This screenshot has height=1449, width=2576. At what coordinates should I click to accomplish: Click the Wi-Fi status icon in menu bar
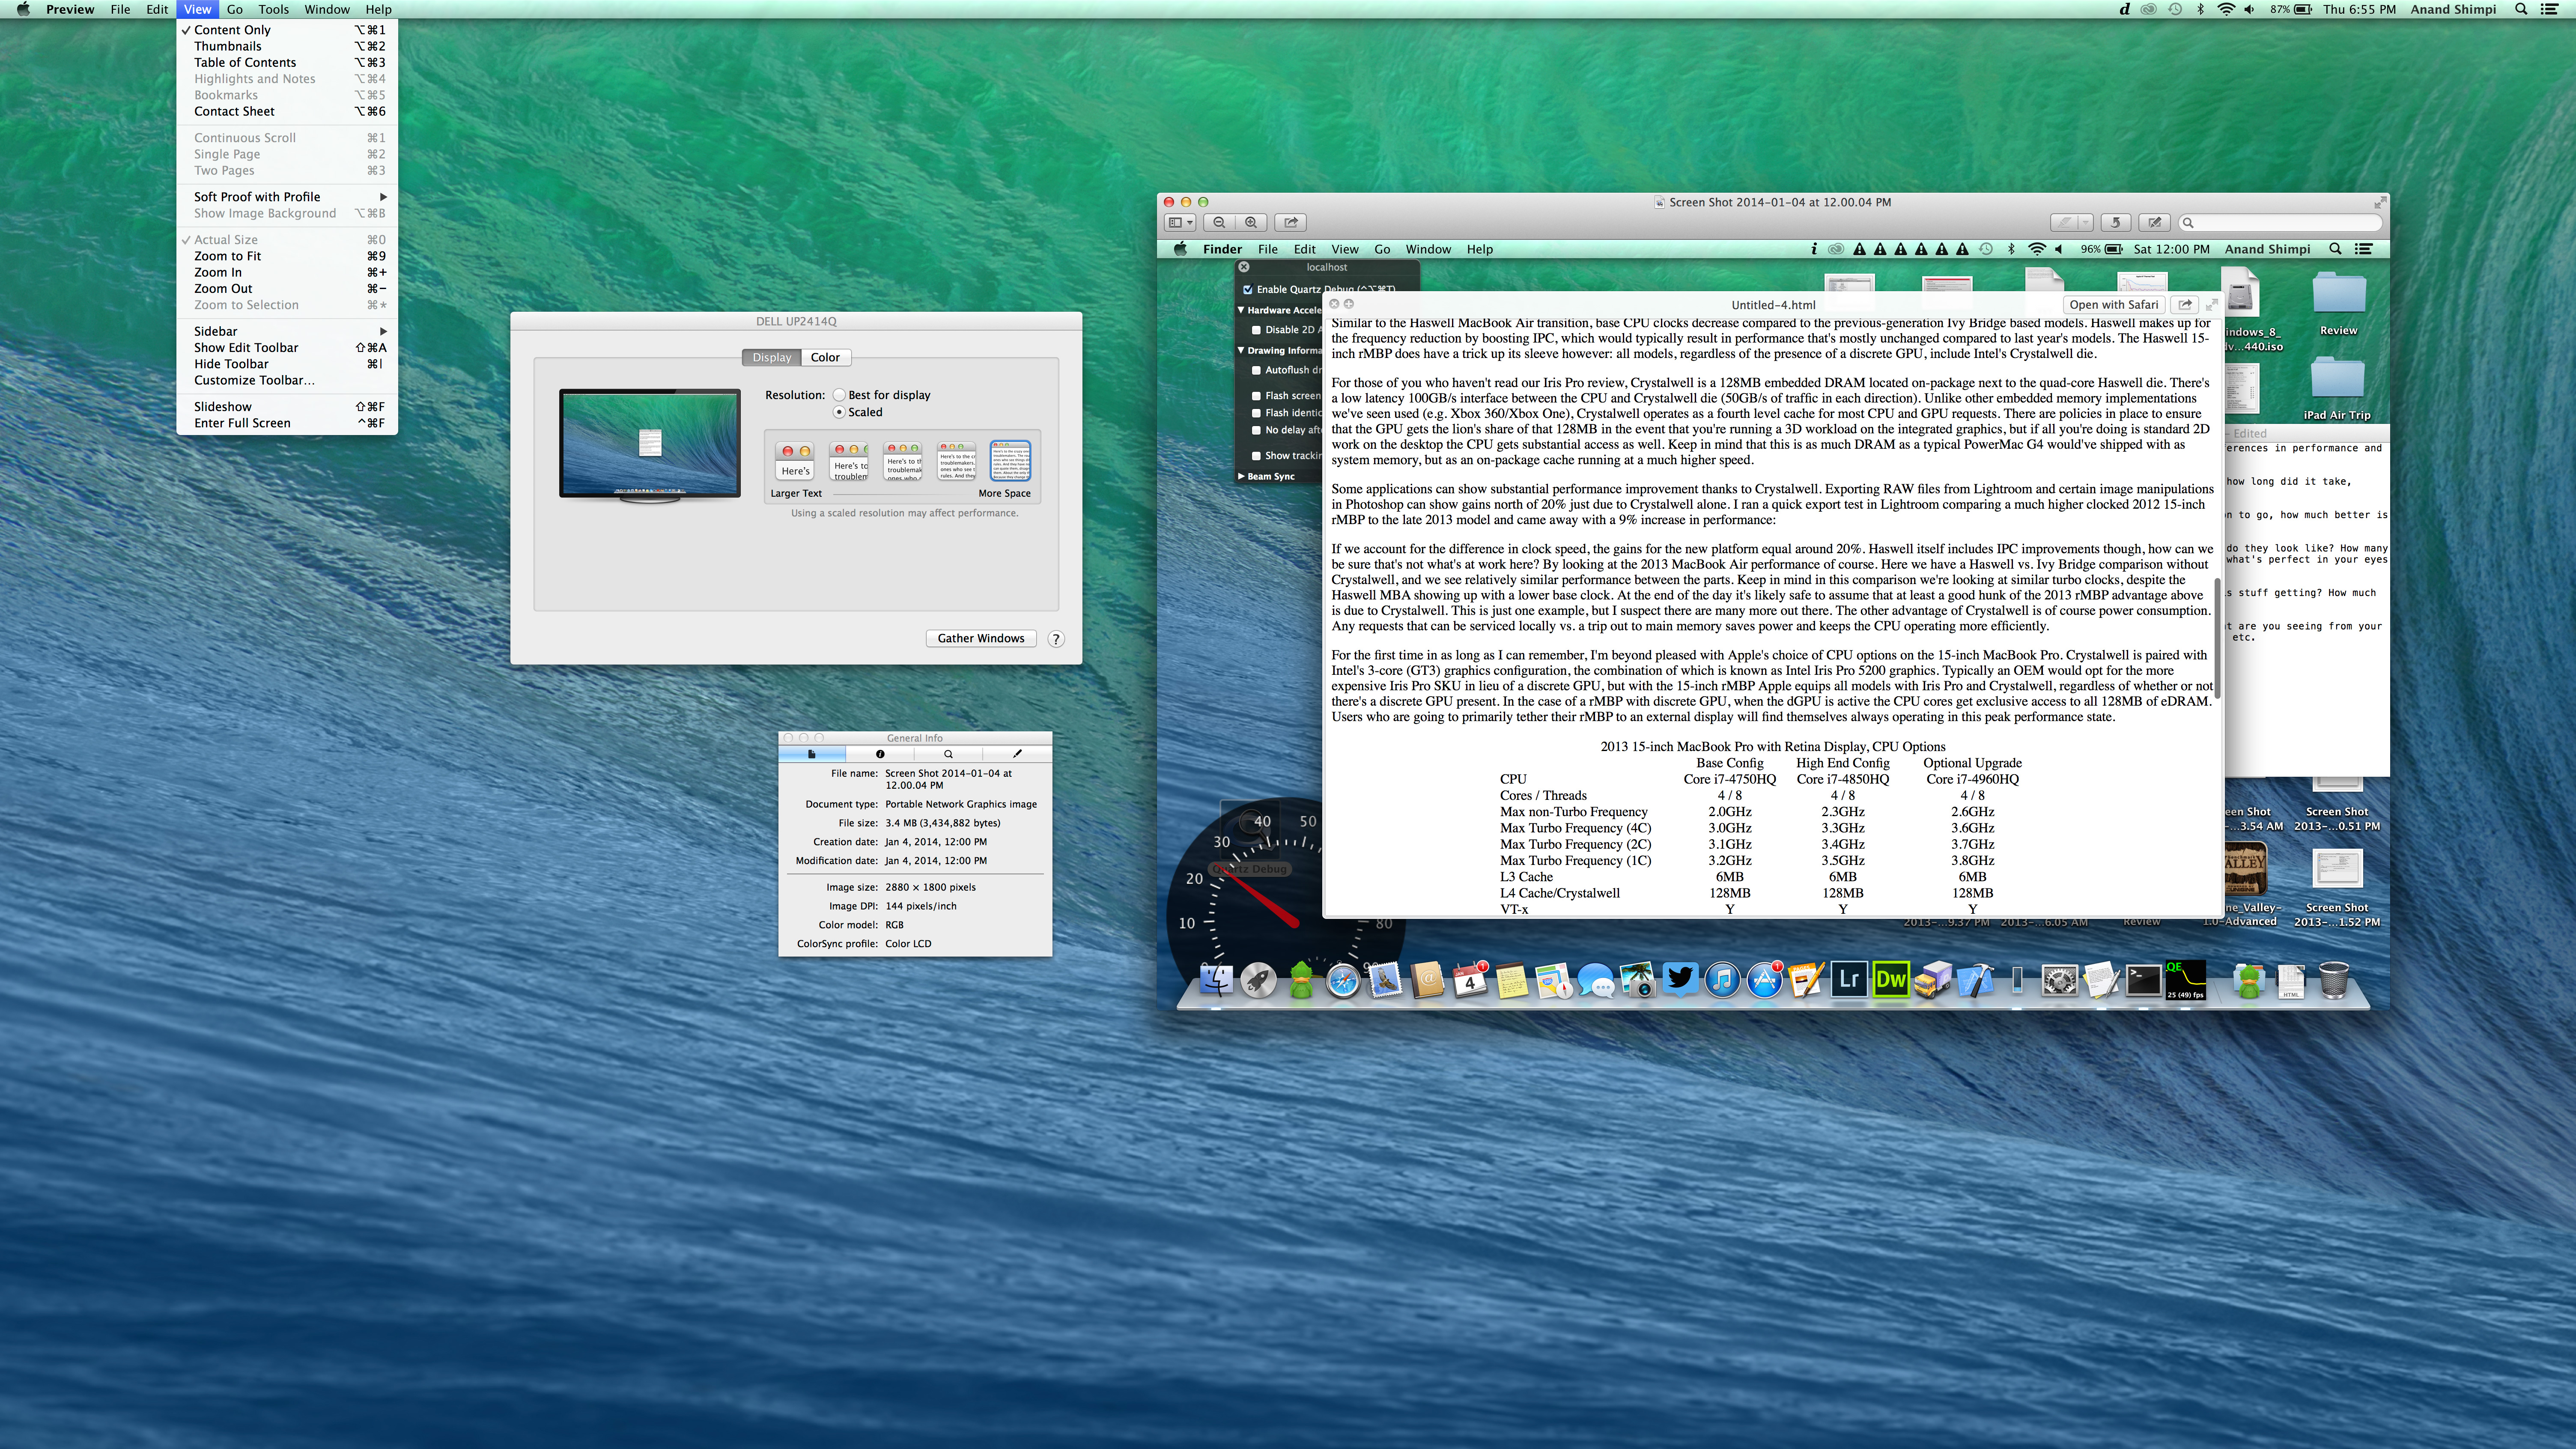pos(2226,9)
